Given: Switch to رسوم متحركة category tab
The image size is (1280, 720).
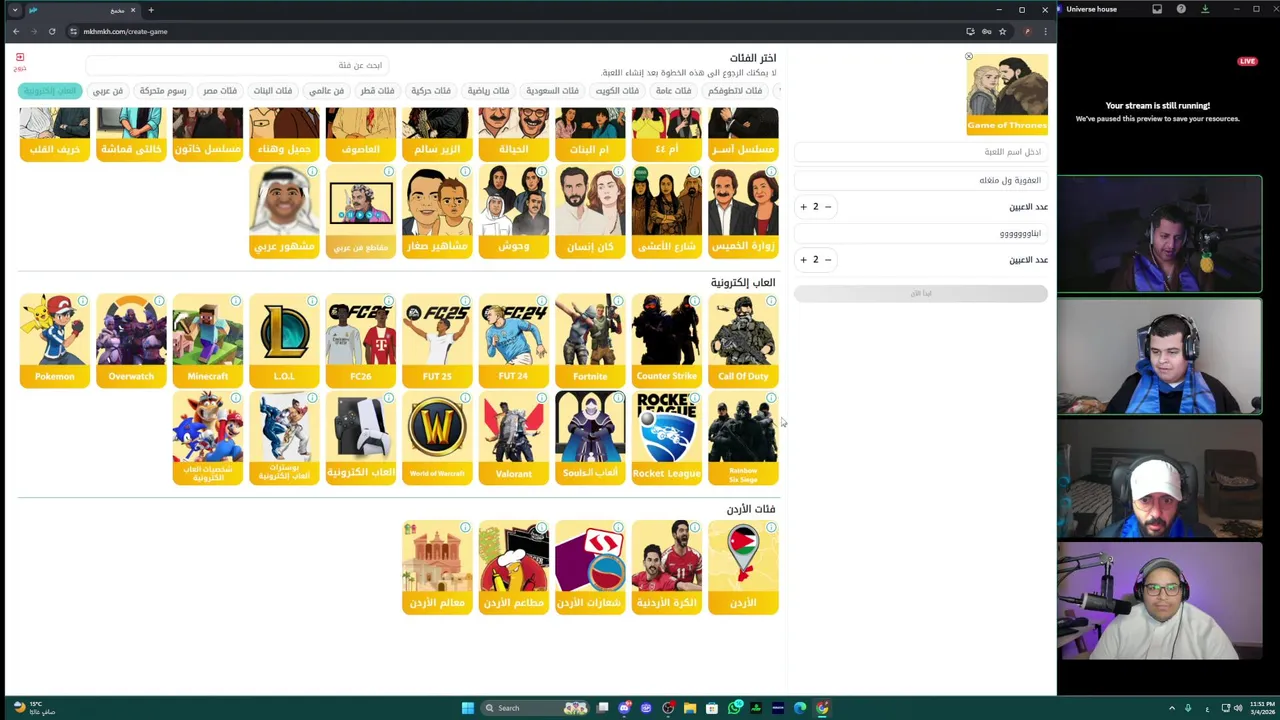Looking at the screenshot, I should coord(163,91).
